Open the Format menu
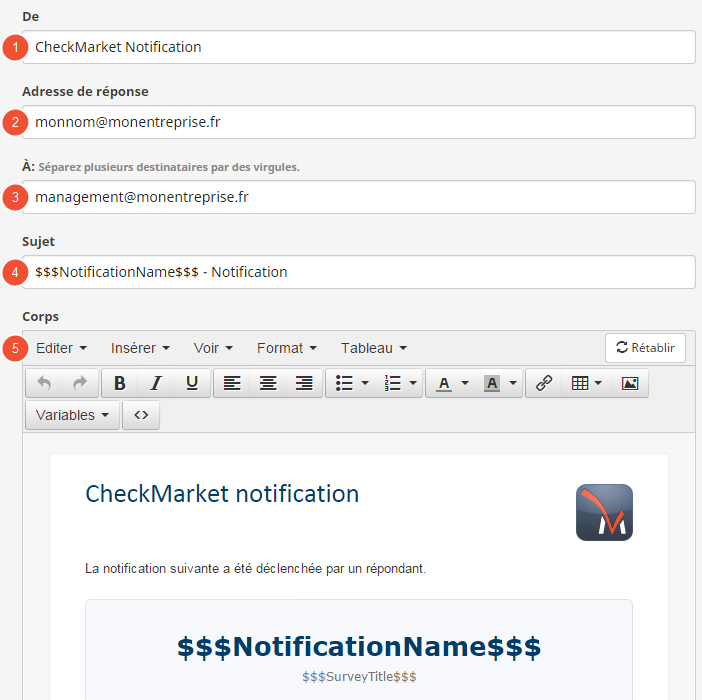This screenshot has height=700, width=702. pyautogui.click(x=287, y=348)
